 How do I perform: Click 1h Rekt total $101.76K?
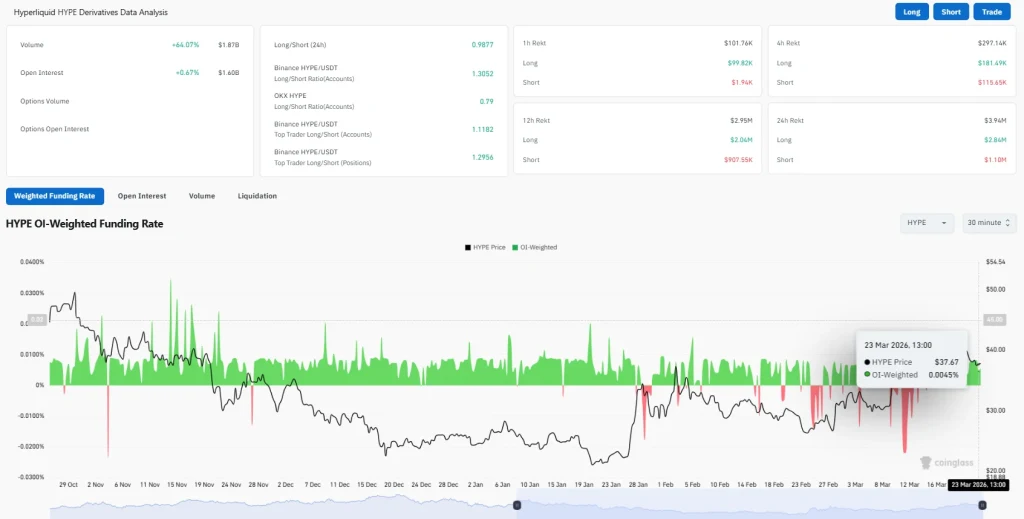(x=738, y=43)
